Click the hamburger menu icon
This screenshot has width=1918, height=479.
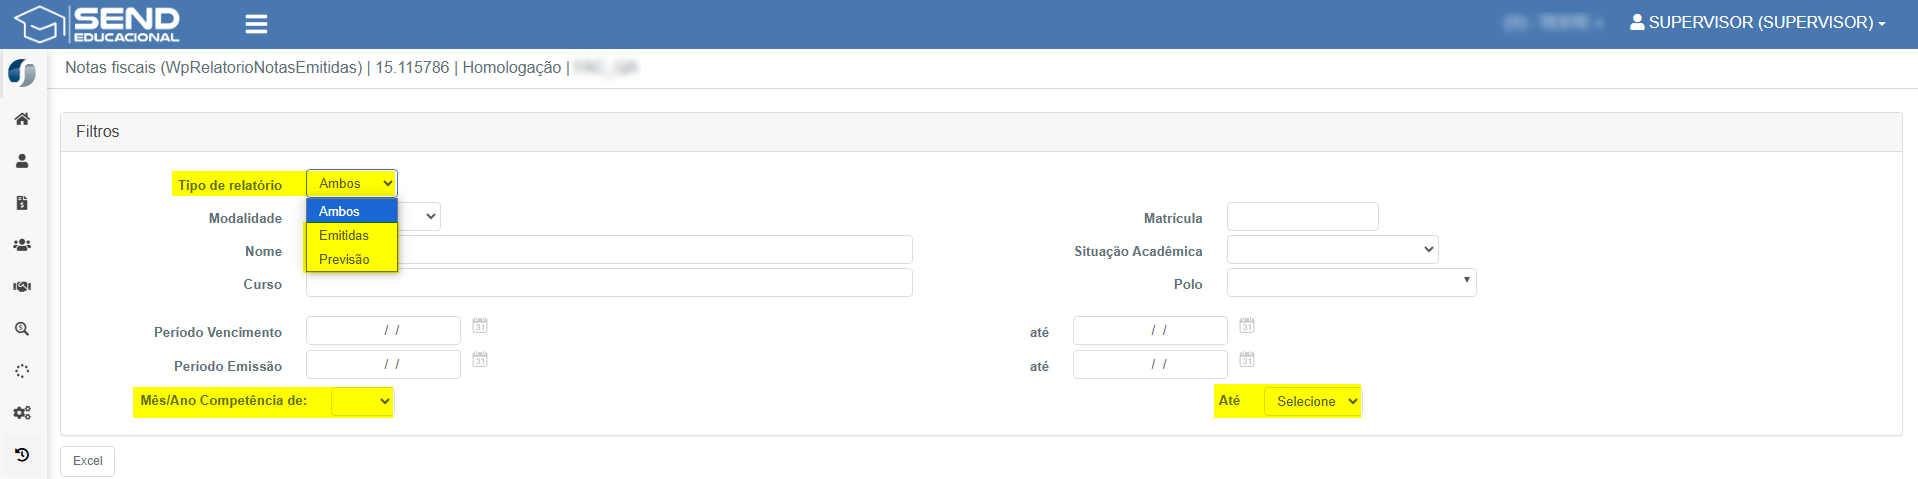256,24
